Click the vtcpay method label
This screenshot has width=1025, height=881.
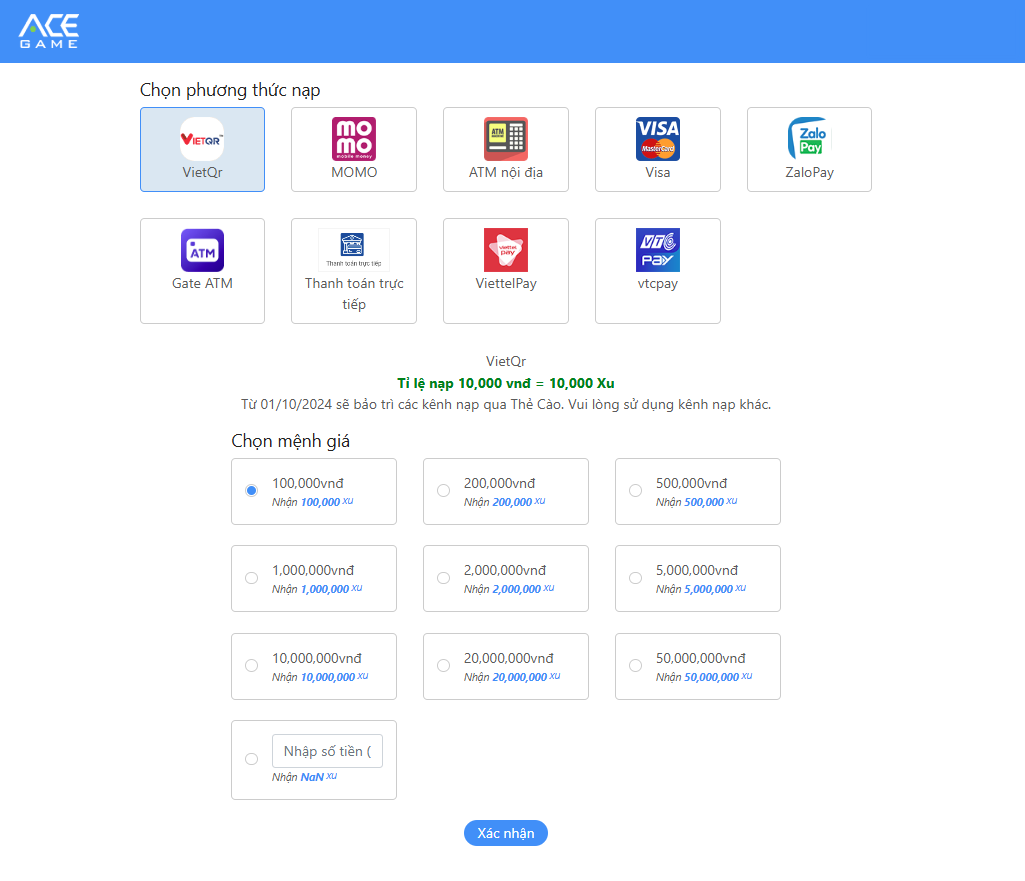pos(658,284)
